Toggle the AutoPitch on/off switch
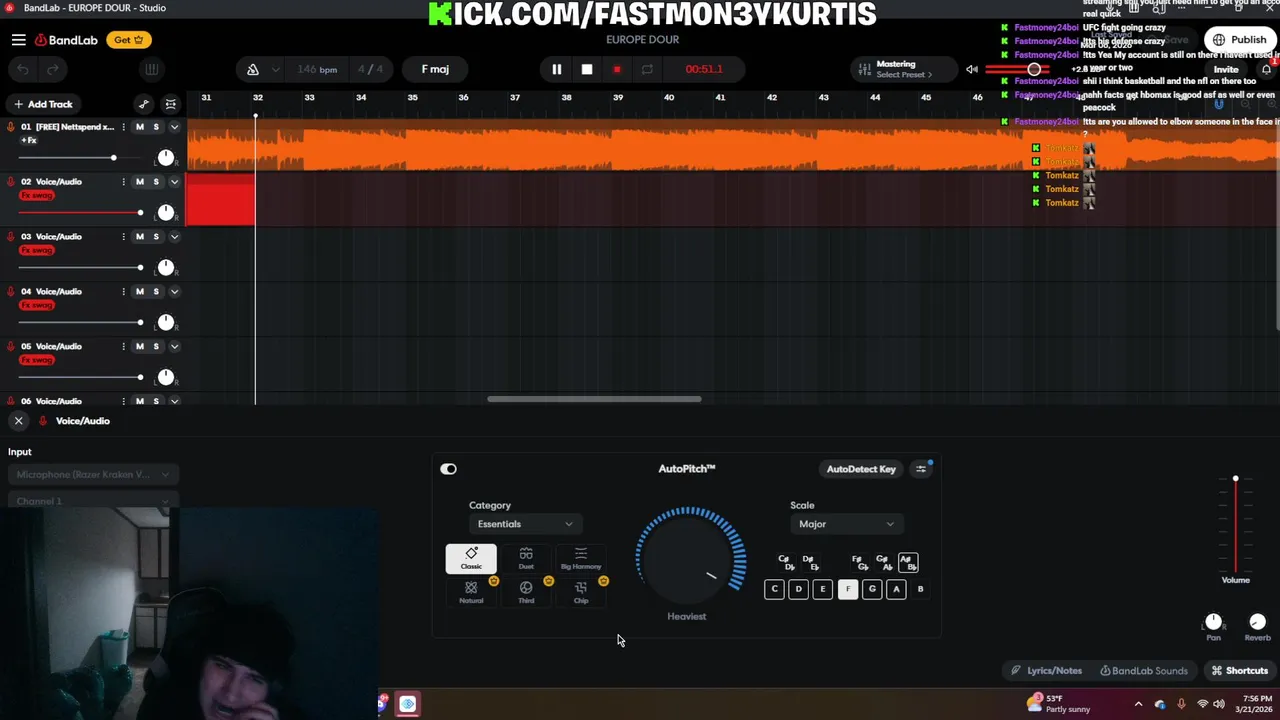This screenshot has width=1280, height=720. [448, 469]
